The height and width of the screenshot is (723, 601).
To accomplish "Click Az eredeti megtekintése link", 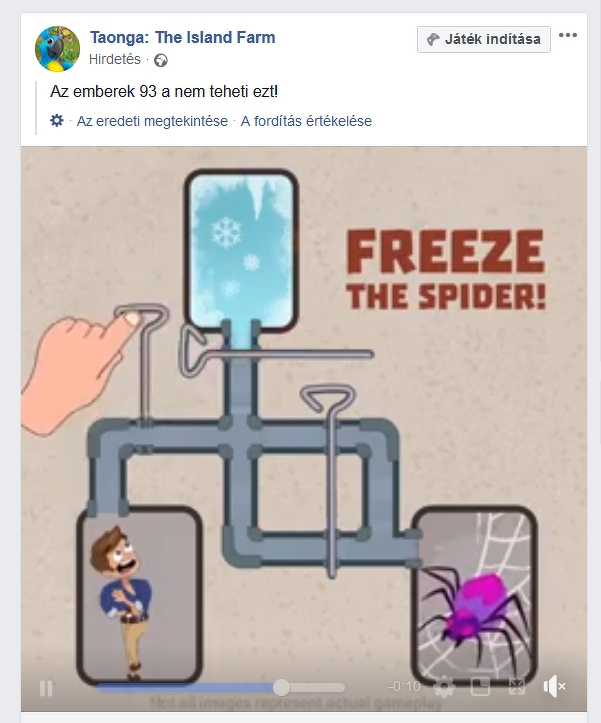I will click(x=152, y=121).
